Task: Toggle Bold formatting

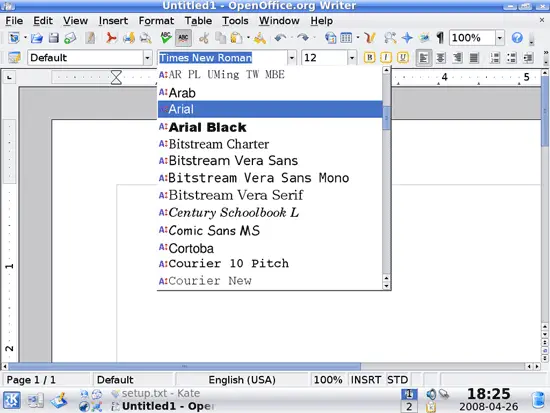Action: tap(369, 58)
